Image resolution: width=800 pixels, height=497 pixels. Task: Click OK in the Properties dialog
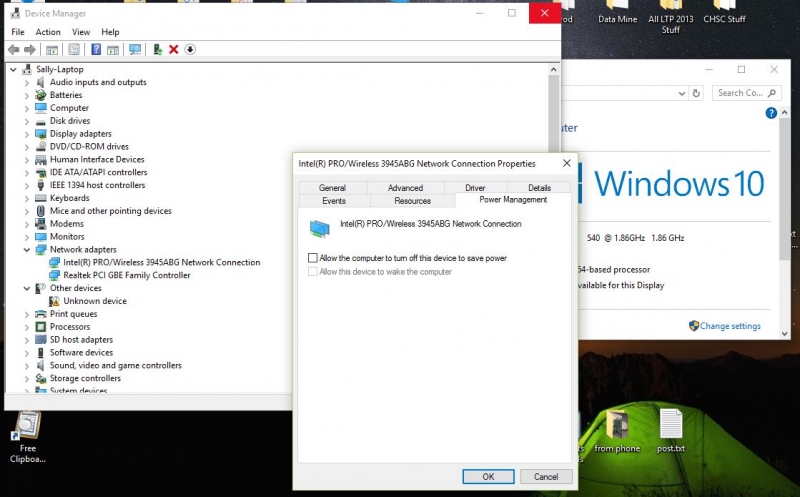[488, 477]
